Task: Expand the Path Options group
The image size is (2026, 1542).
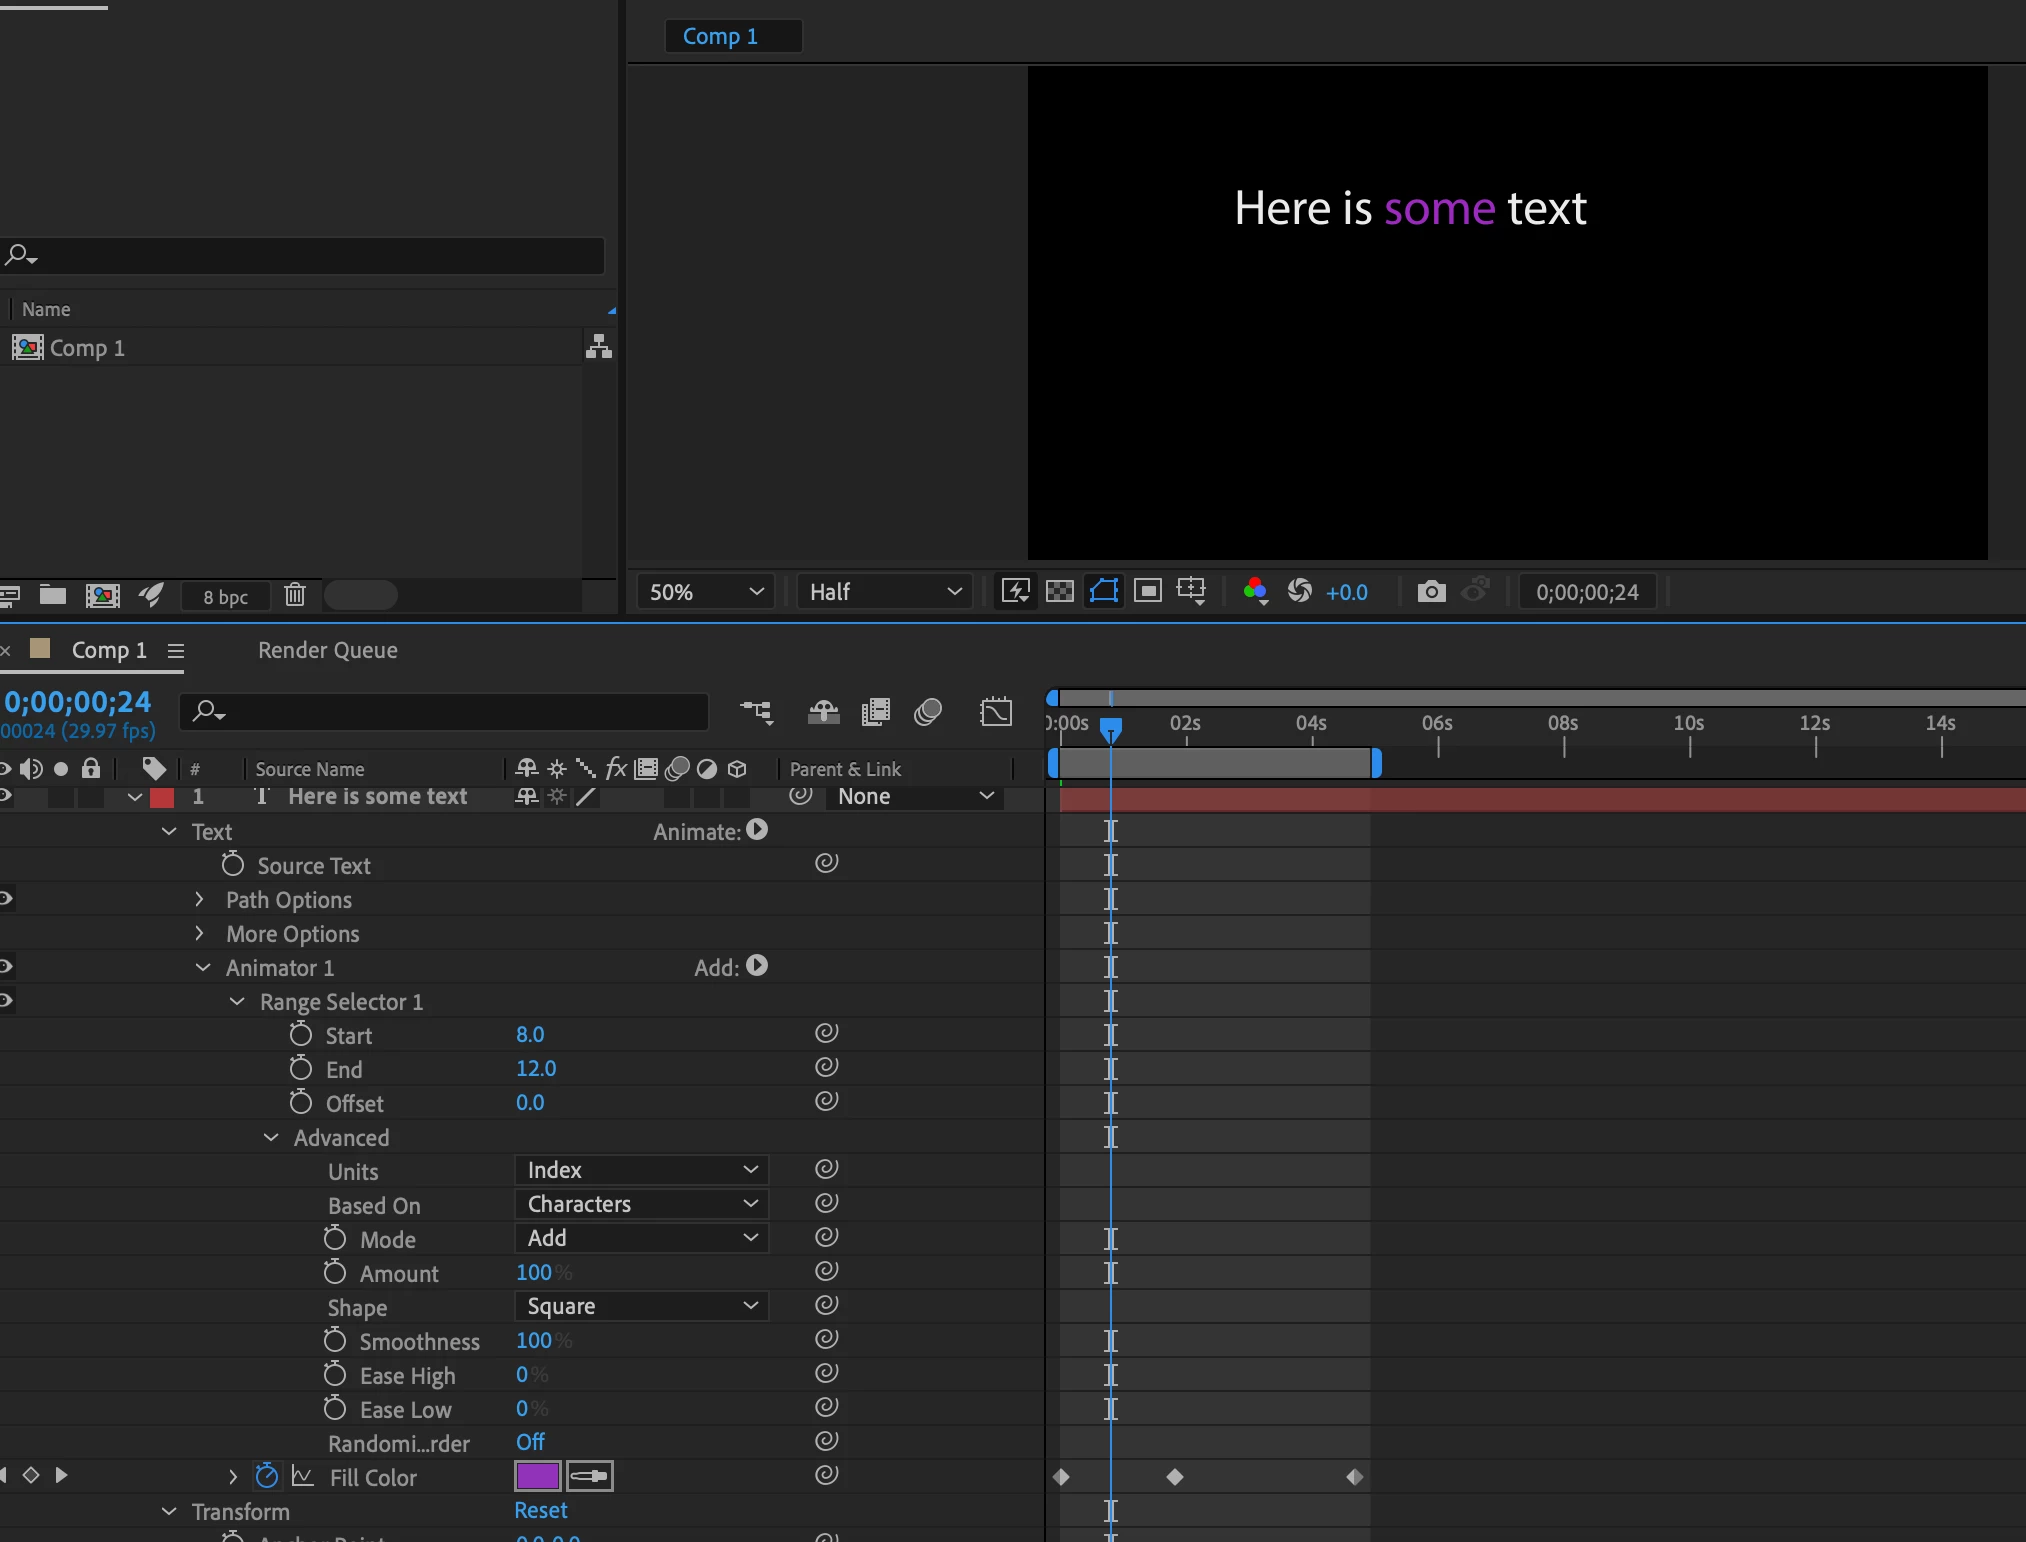Action: tap(199, 899)
